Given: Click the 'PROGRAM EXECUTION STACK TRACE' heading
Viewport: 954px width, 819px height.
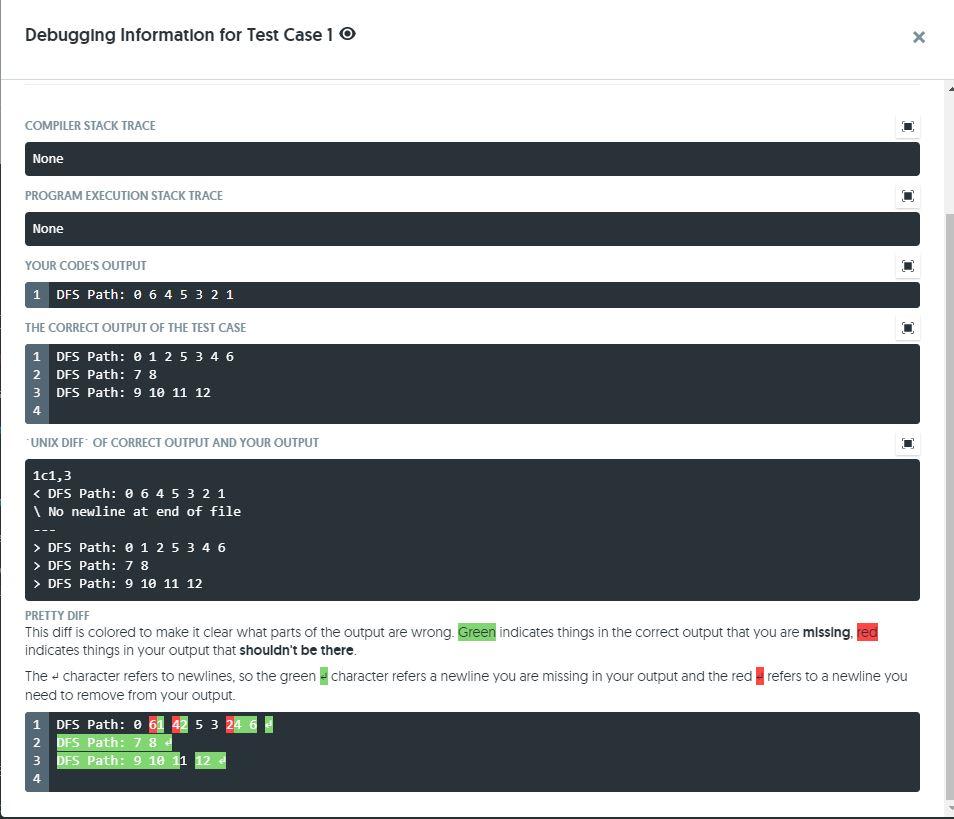Looking at the screenshot, I should [x=124, y=195].
